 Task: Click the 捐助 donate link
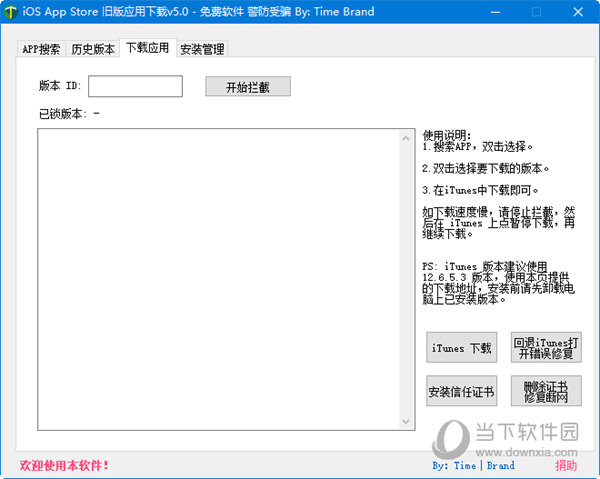[x=566, y=466]
